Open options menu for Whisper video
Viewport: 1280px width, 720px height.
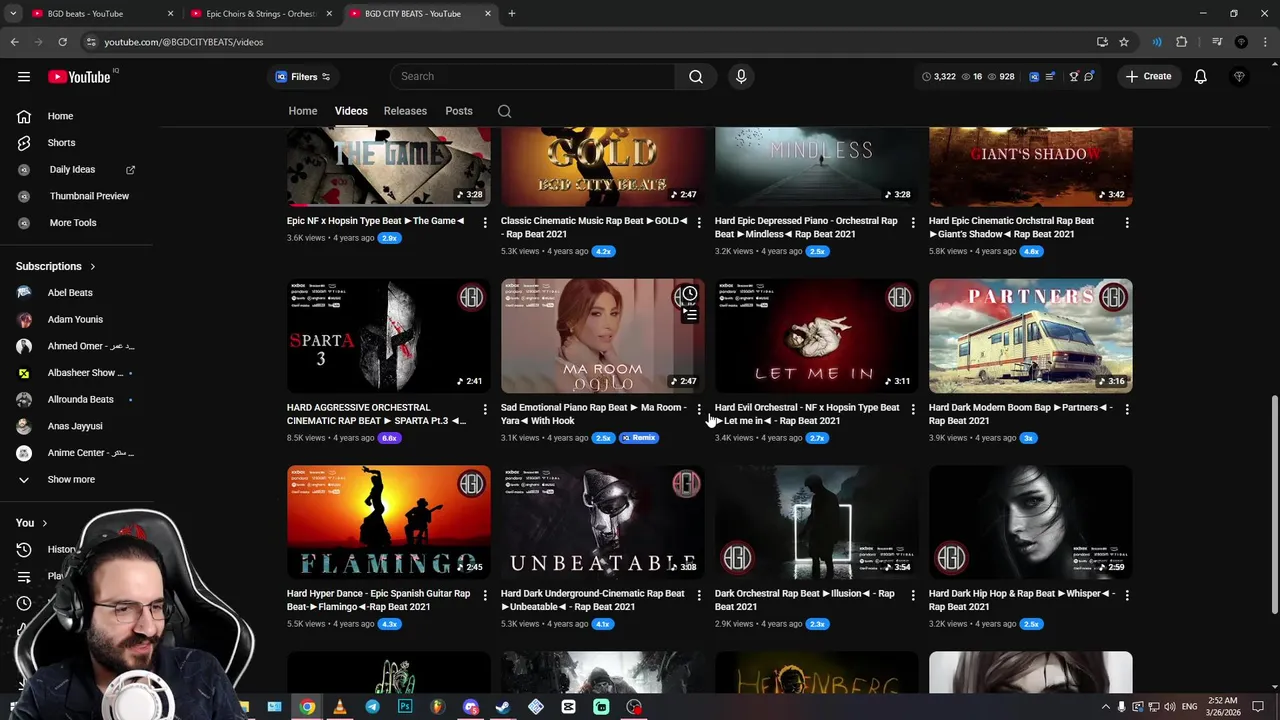click(1127, 595)
